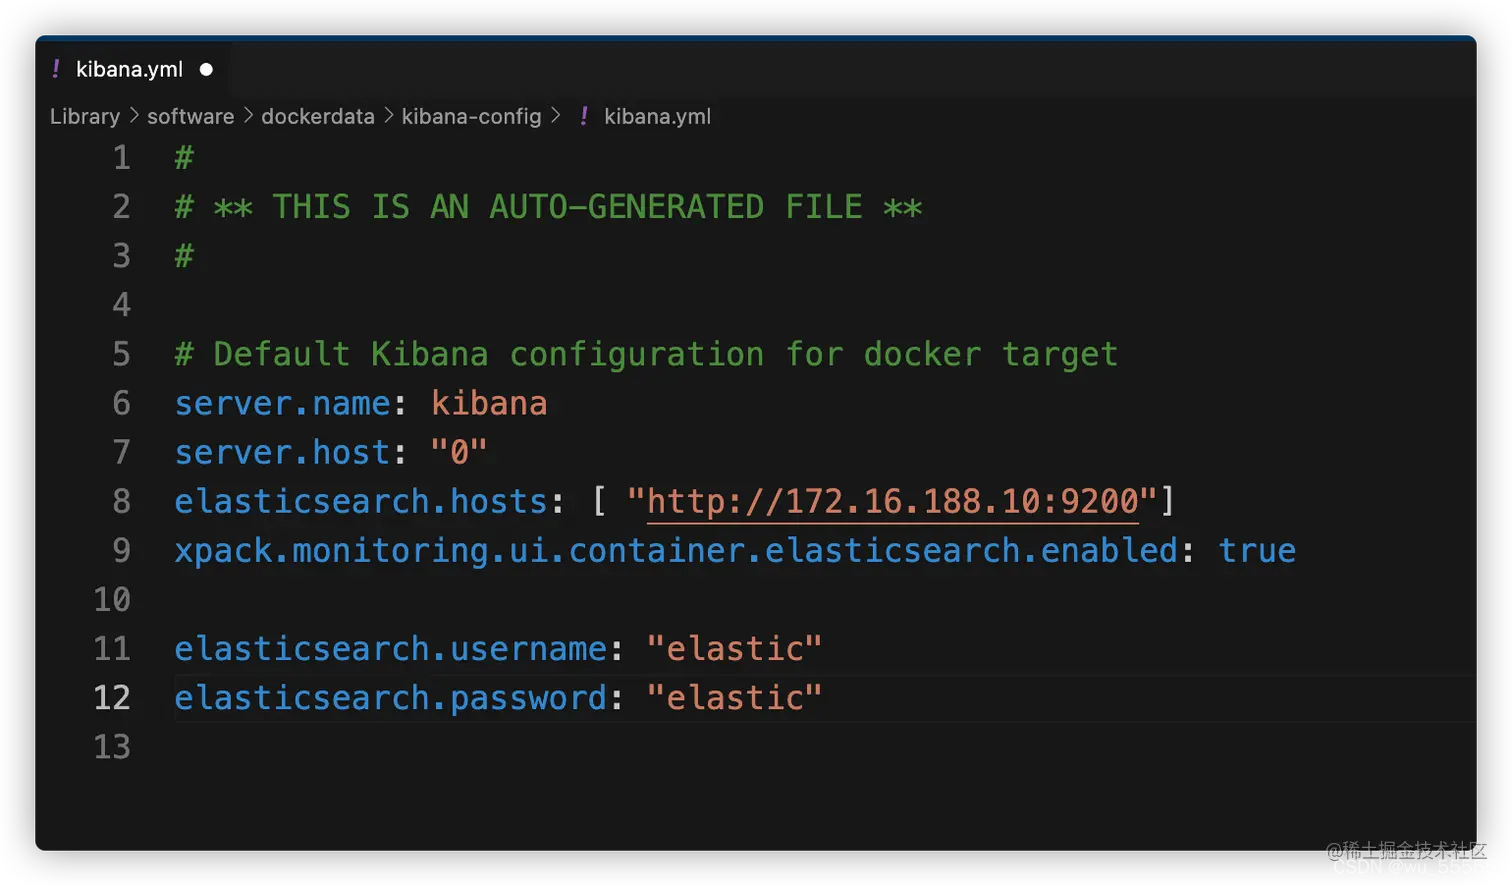Screen dimensions: 1512x886
Task: Click the YAML icon in kibana.yml tab
Action: pos(56,69)
